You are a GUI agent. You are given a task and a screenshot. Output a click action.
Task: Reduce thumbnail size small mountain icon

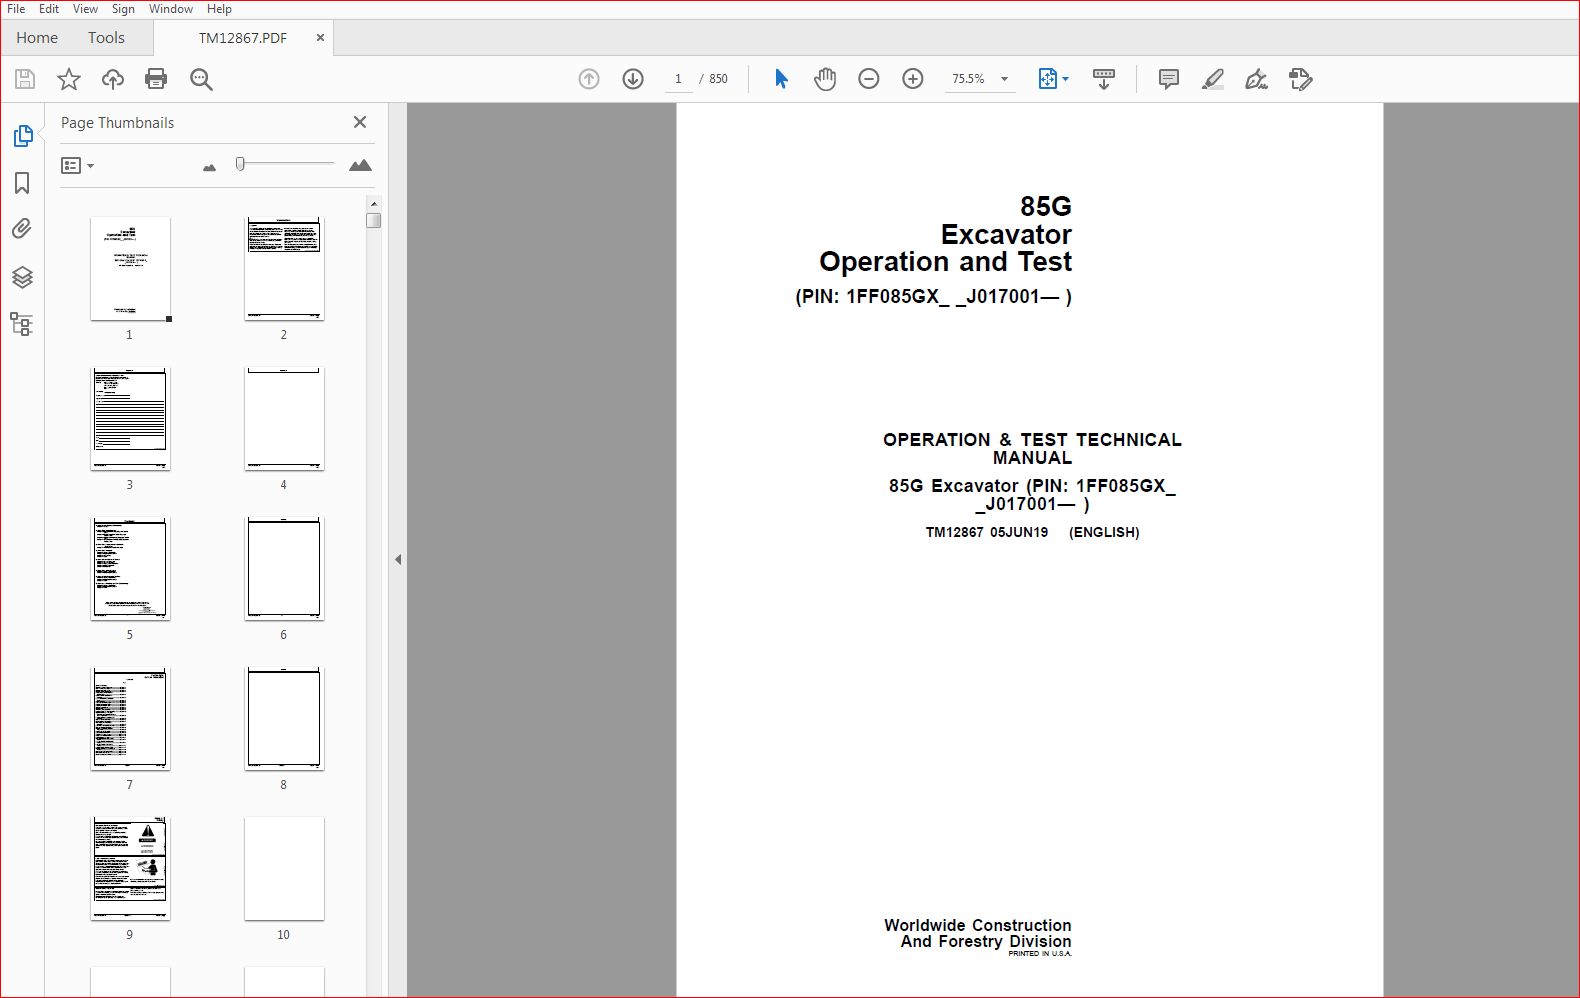209,168
